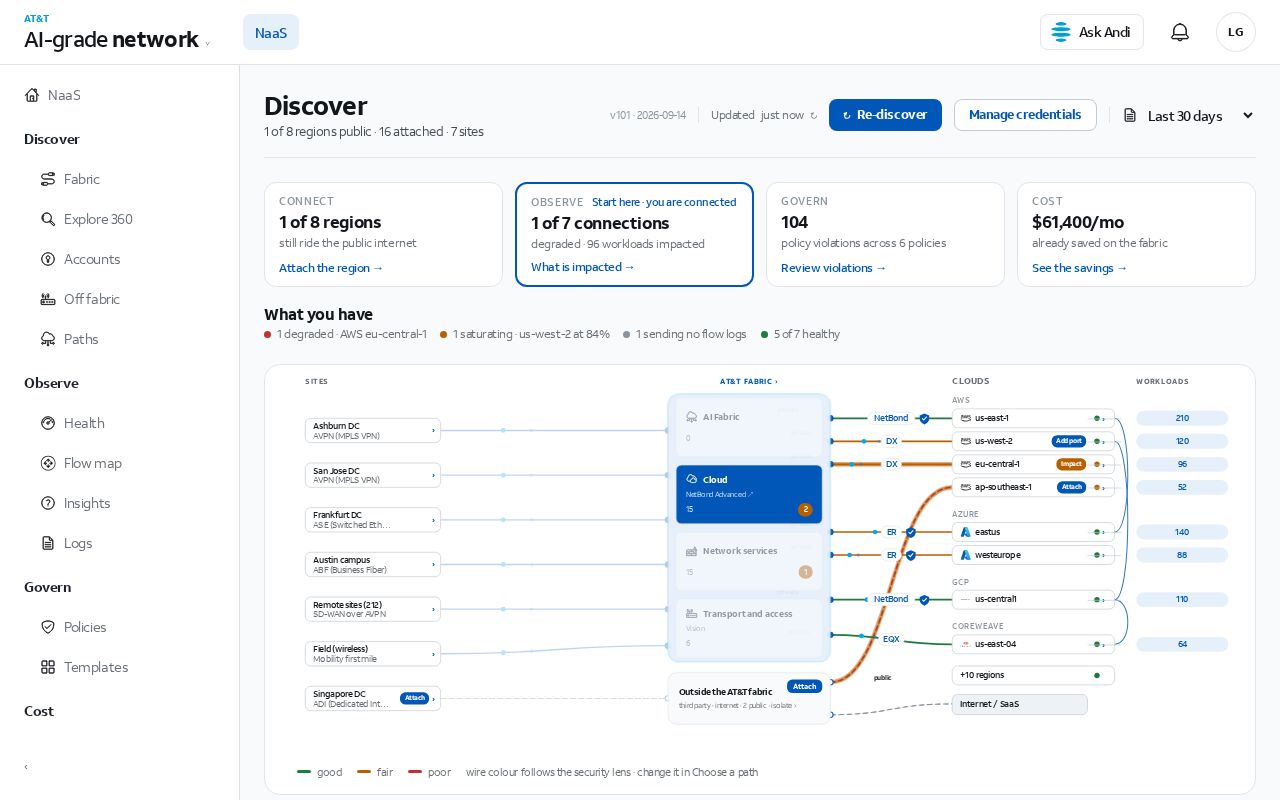Expand the San Jose DC site chevron
This screenshot has width=1280, height=800.
click(433, 475)
